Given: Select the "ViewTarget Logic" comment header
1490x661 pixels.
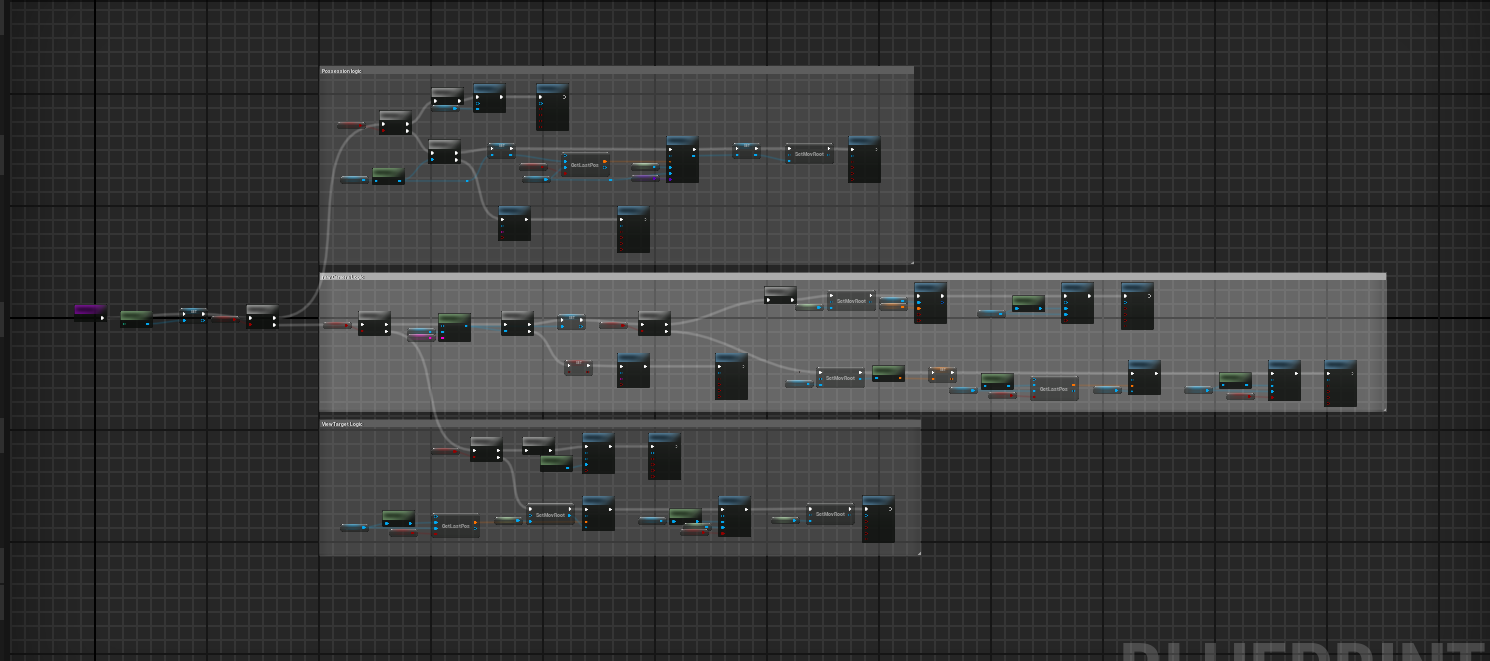Looking at the screenshot, I should 619,424.
